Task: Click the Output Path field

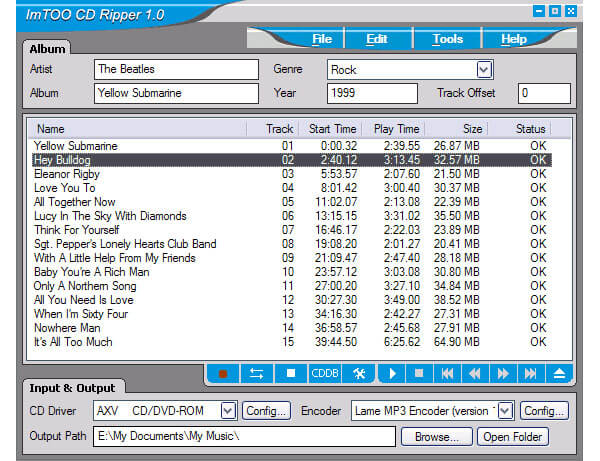Action: 244,437
